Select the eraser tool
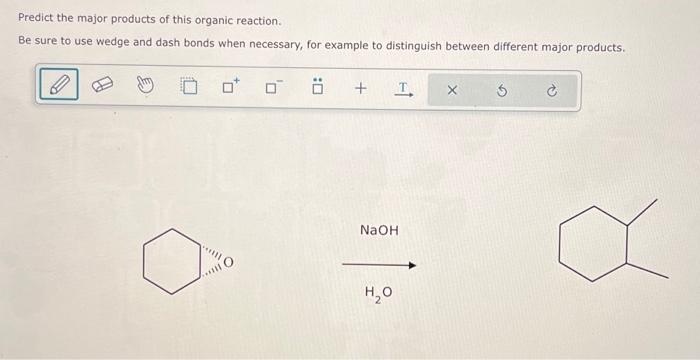 click(x=103, y=85)
